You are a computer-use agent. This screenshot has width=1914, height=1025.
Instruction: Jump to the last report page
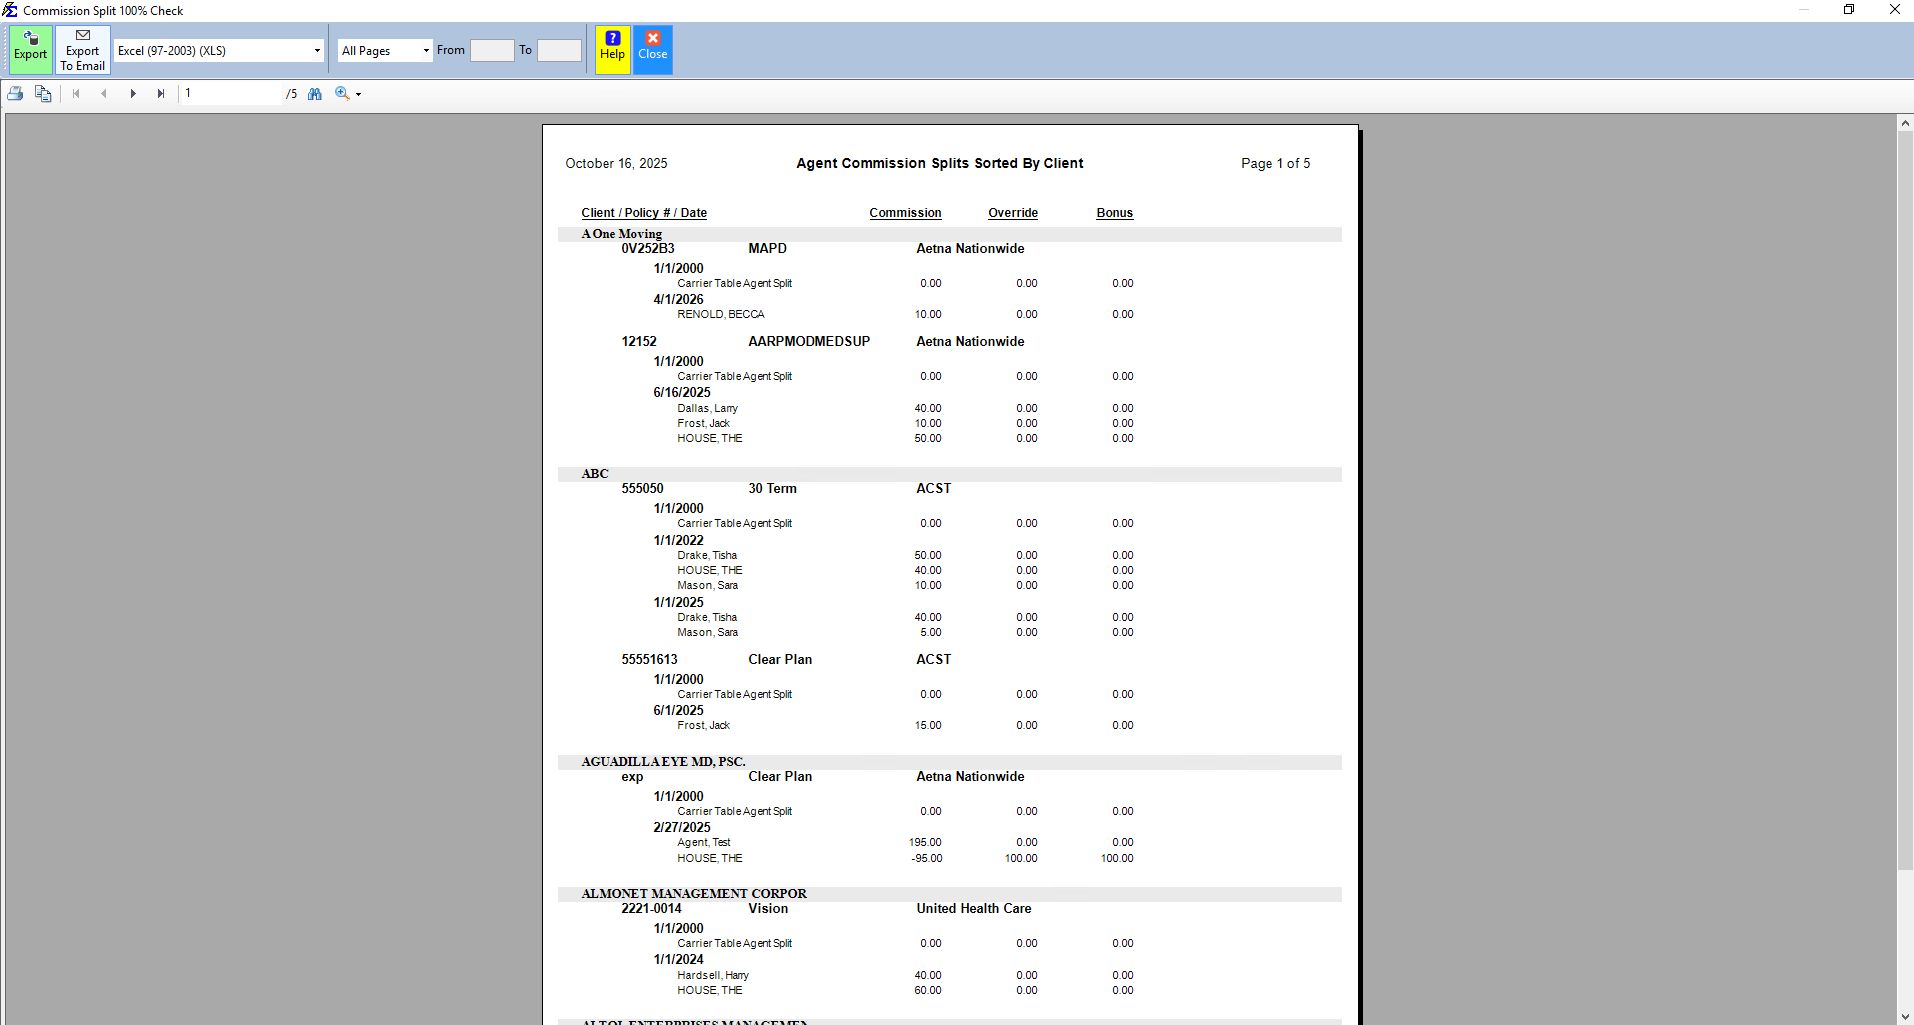click(x=160, y=94)
